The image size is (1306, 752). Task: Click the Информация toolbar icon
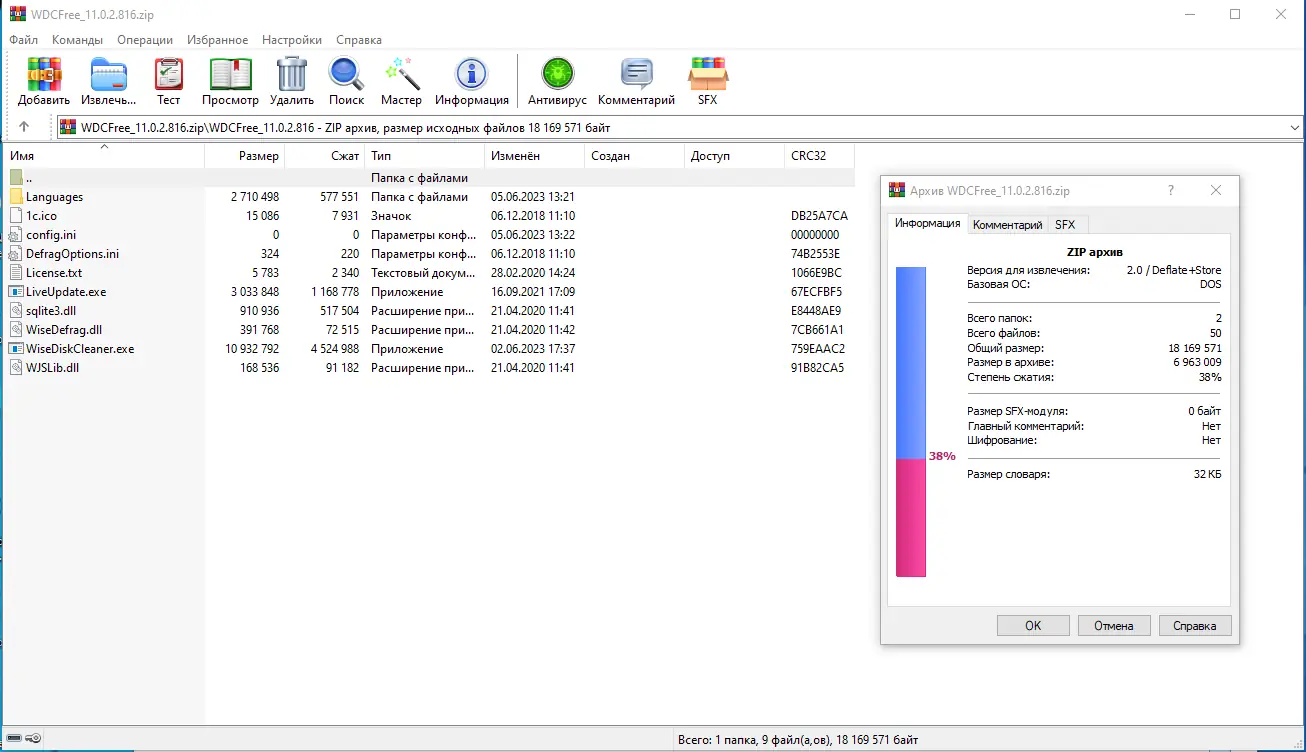pyautogui.click(x=471, y=74)
